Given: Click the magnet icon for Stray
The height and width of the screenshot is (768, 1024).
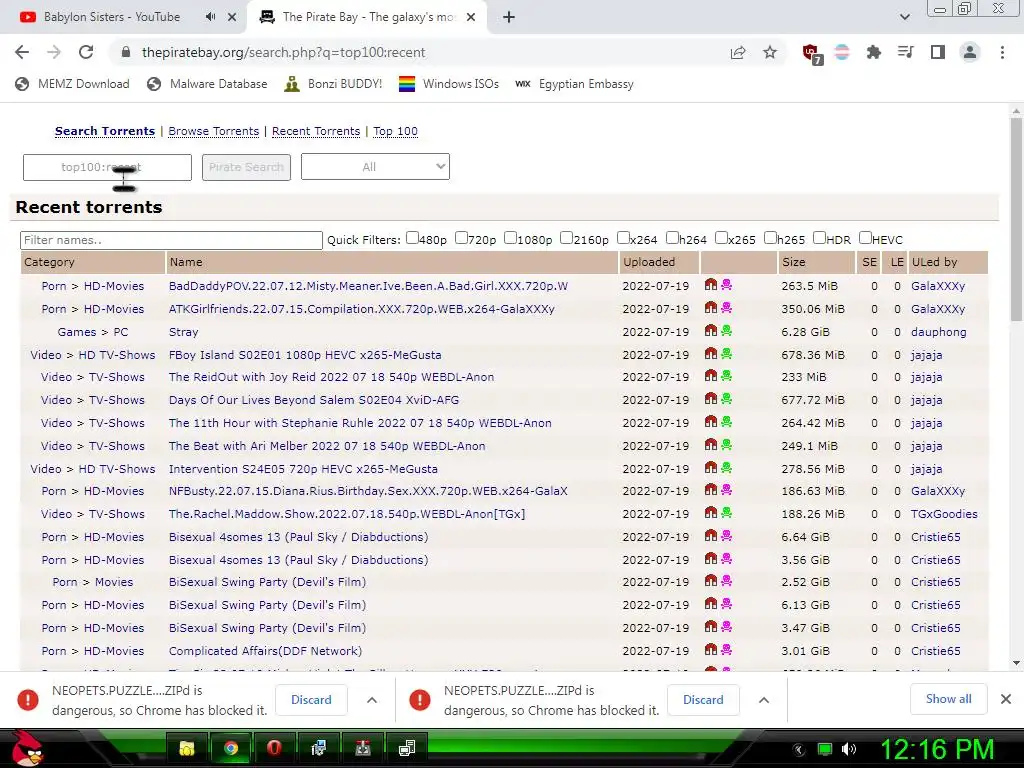Looking at the screenshot, I should (x=711, y=331).
